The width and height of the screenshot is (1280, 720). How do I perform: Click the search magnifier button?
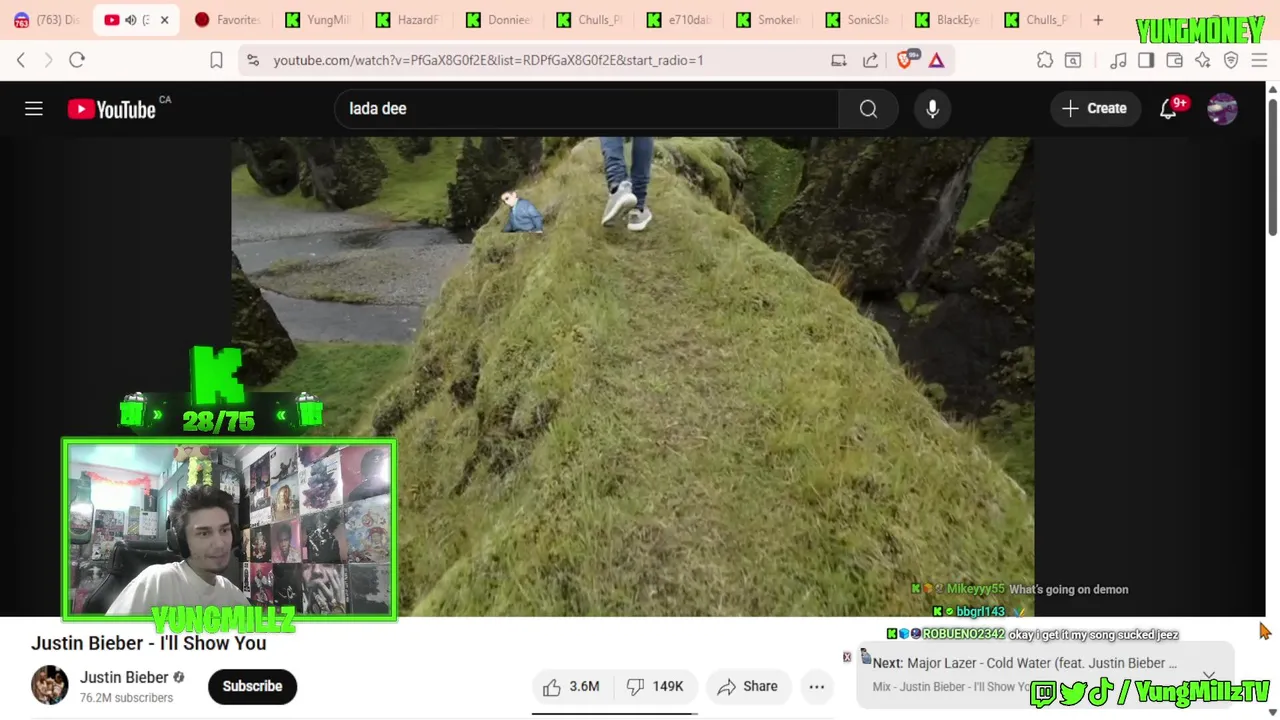click(868, 108)
